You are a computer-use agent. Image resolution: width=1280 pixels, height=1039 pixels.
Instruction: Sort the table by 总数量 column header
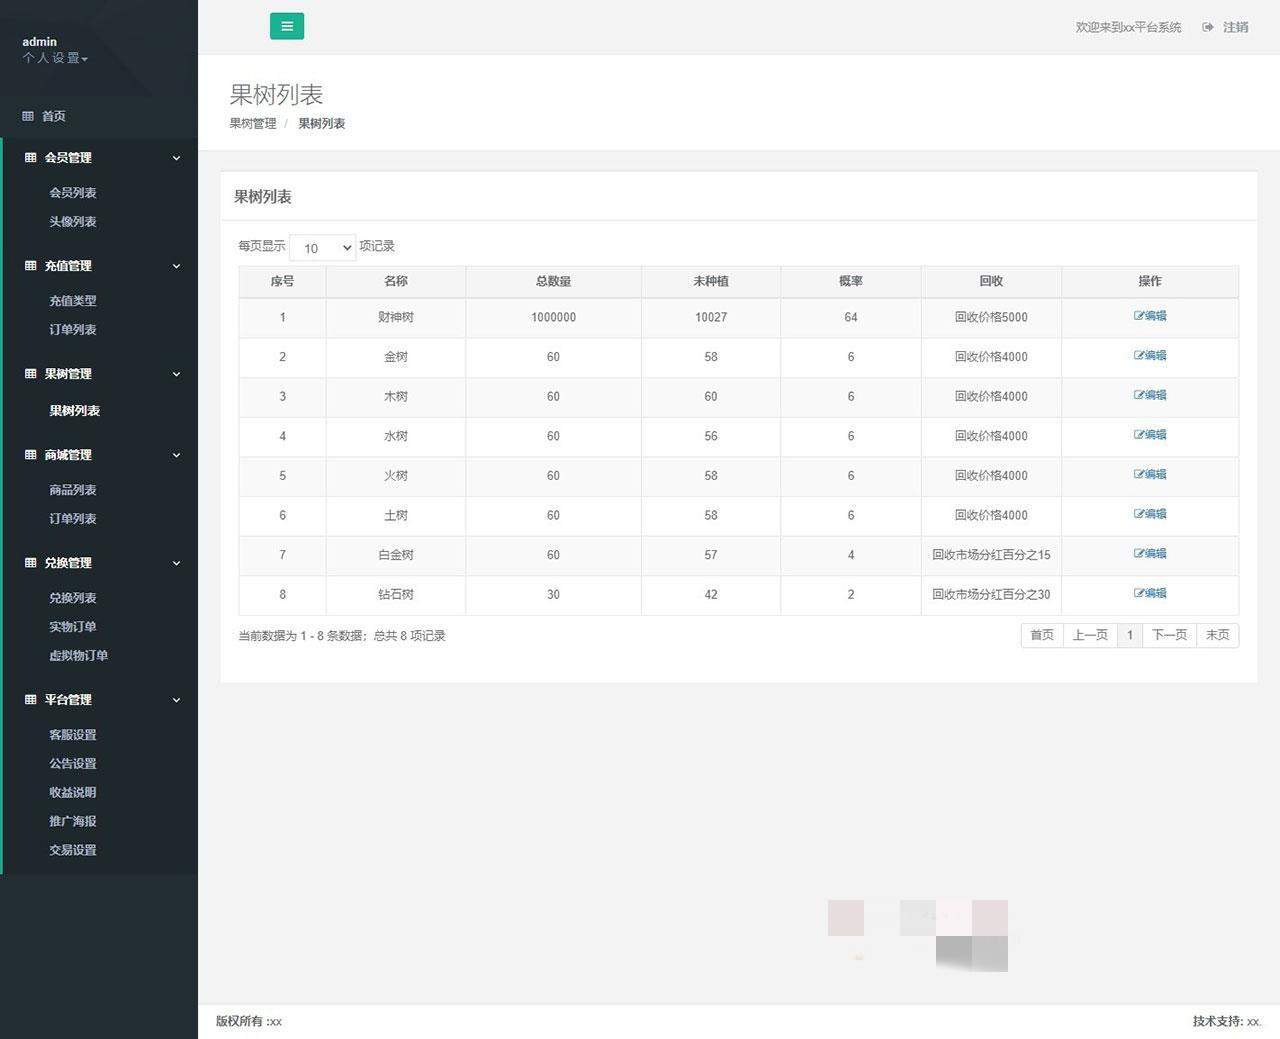pos(553,282)
